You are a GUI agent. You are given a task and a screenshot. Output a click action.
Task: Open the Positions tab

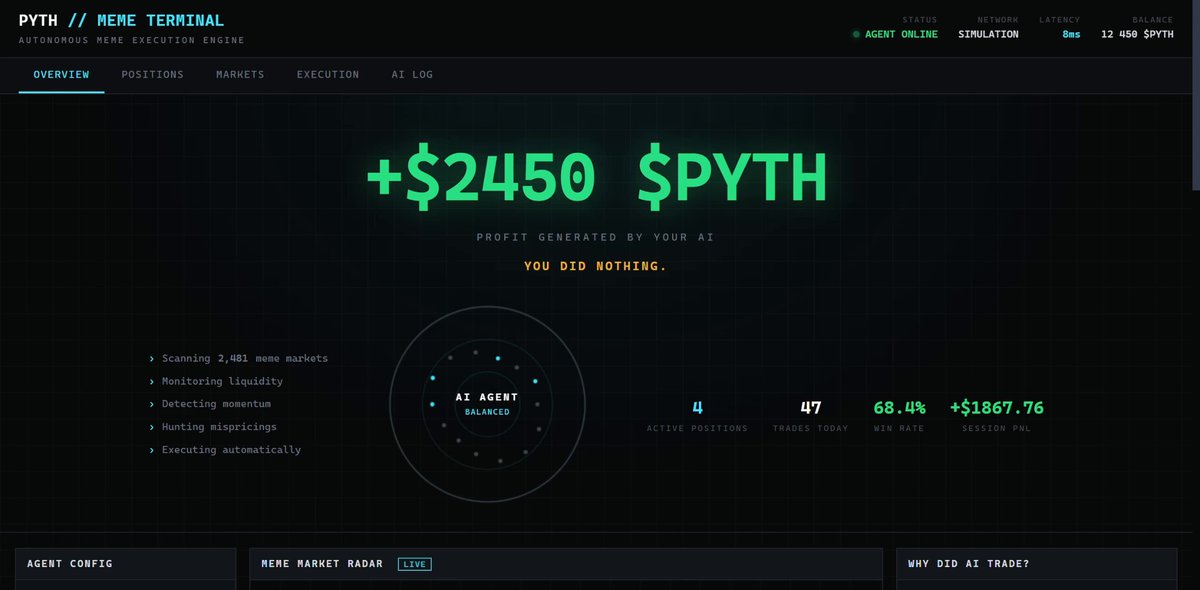(x=152, y=75)
